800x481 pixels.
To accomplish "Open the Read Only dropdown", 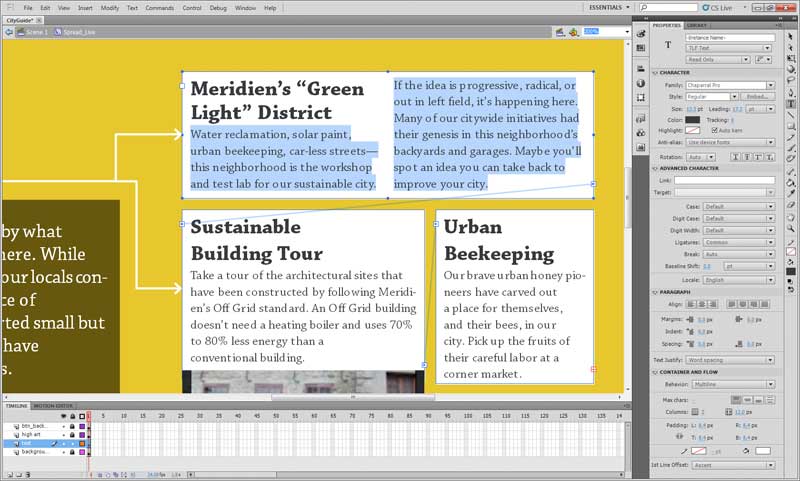I will pyautogui.click(x=717, y=60).
